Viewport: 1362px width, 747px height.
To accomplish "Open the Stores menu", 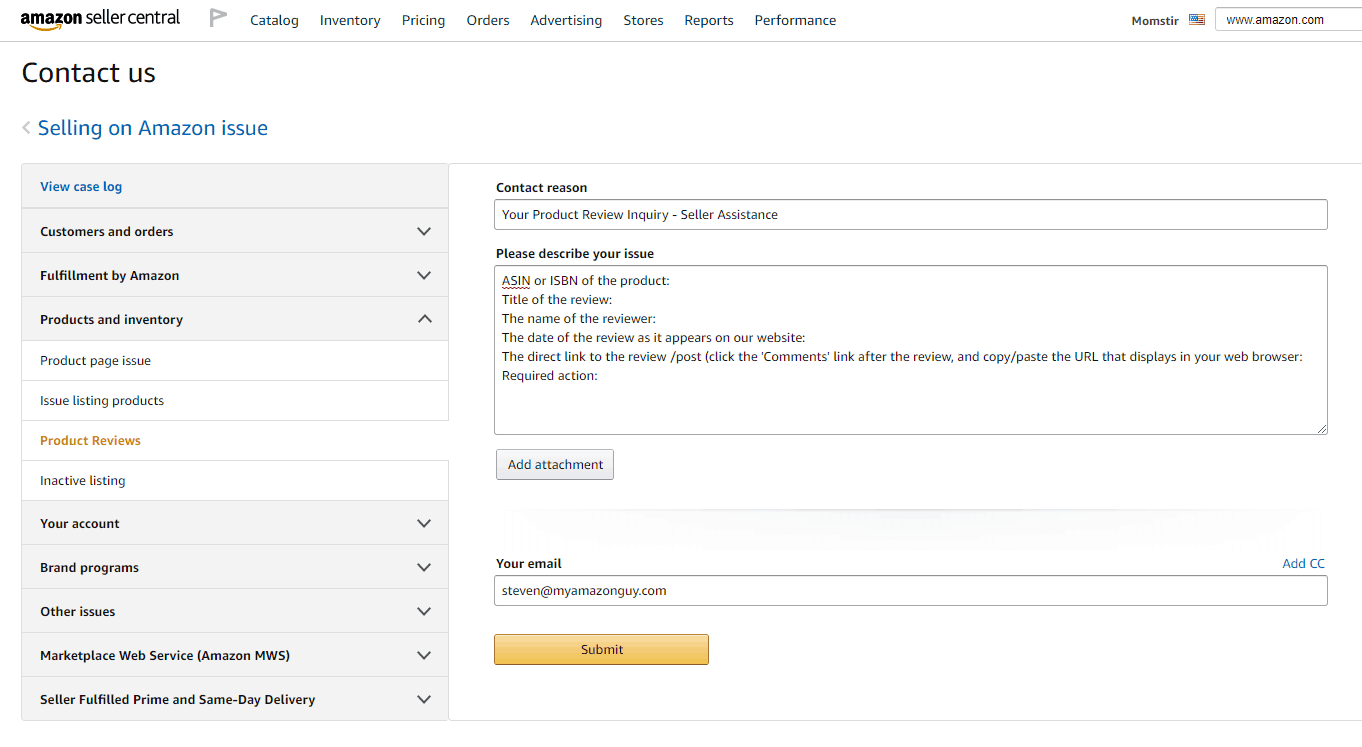I will click(643, 20).
